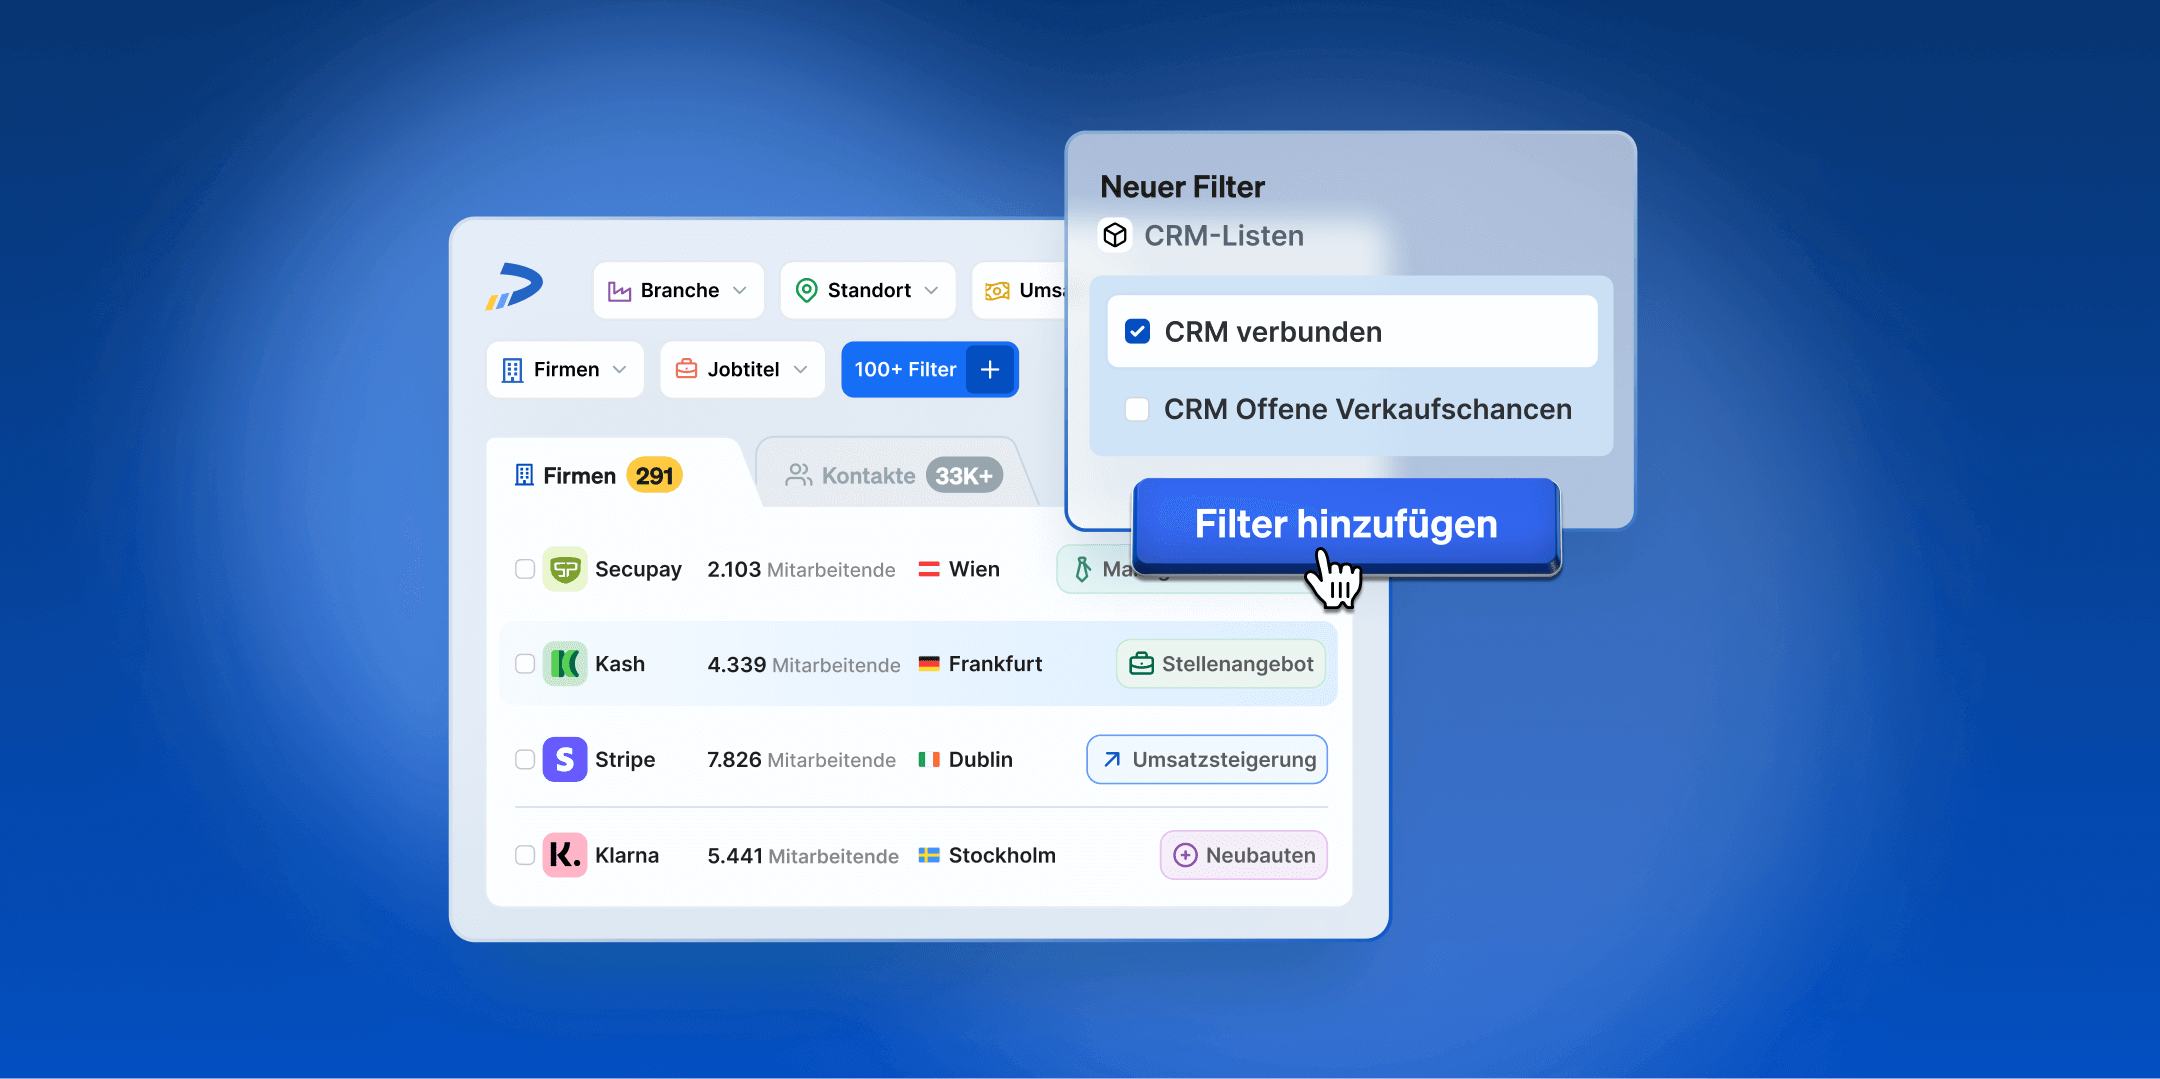Screen dimensions: 2160x1079
Task: Expand the Jobtitel dropdown
Action: coord(742,369)
